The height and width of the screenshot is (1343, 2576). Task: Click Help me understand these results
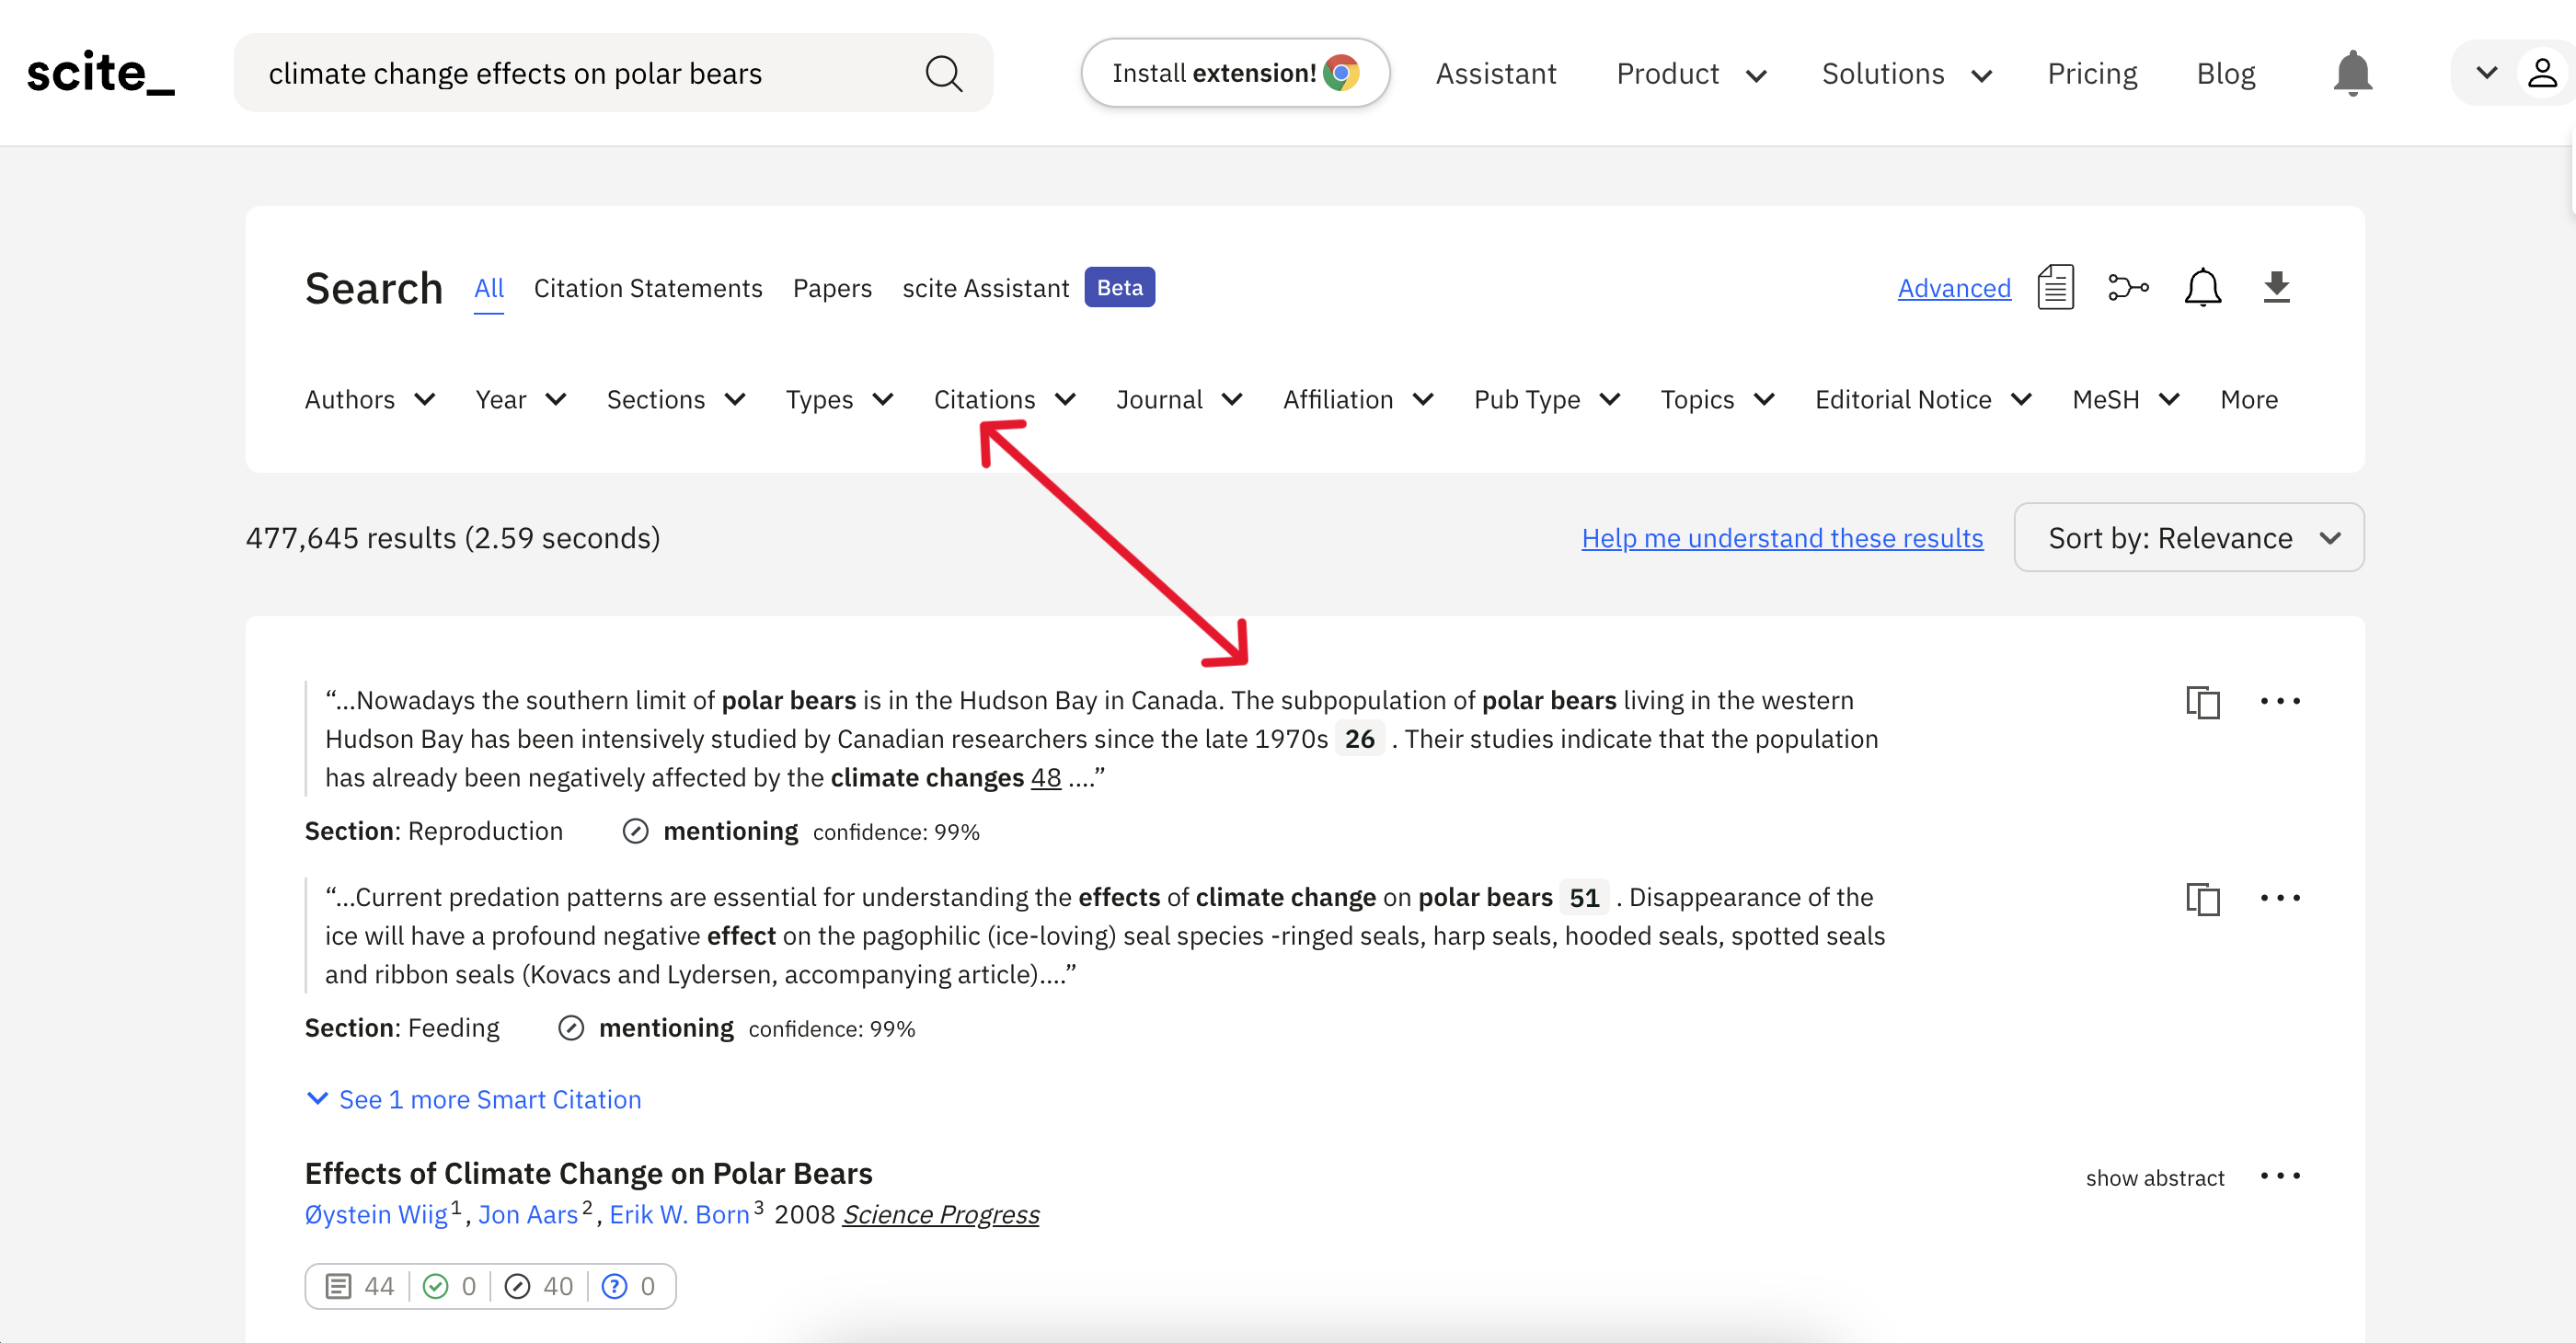point(1782,539)
